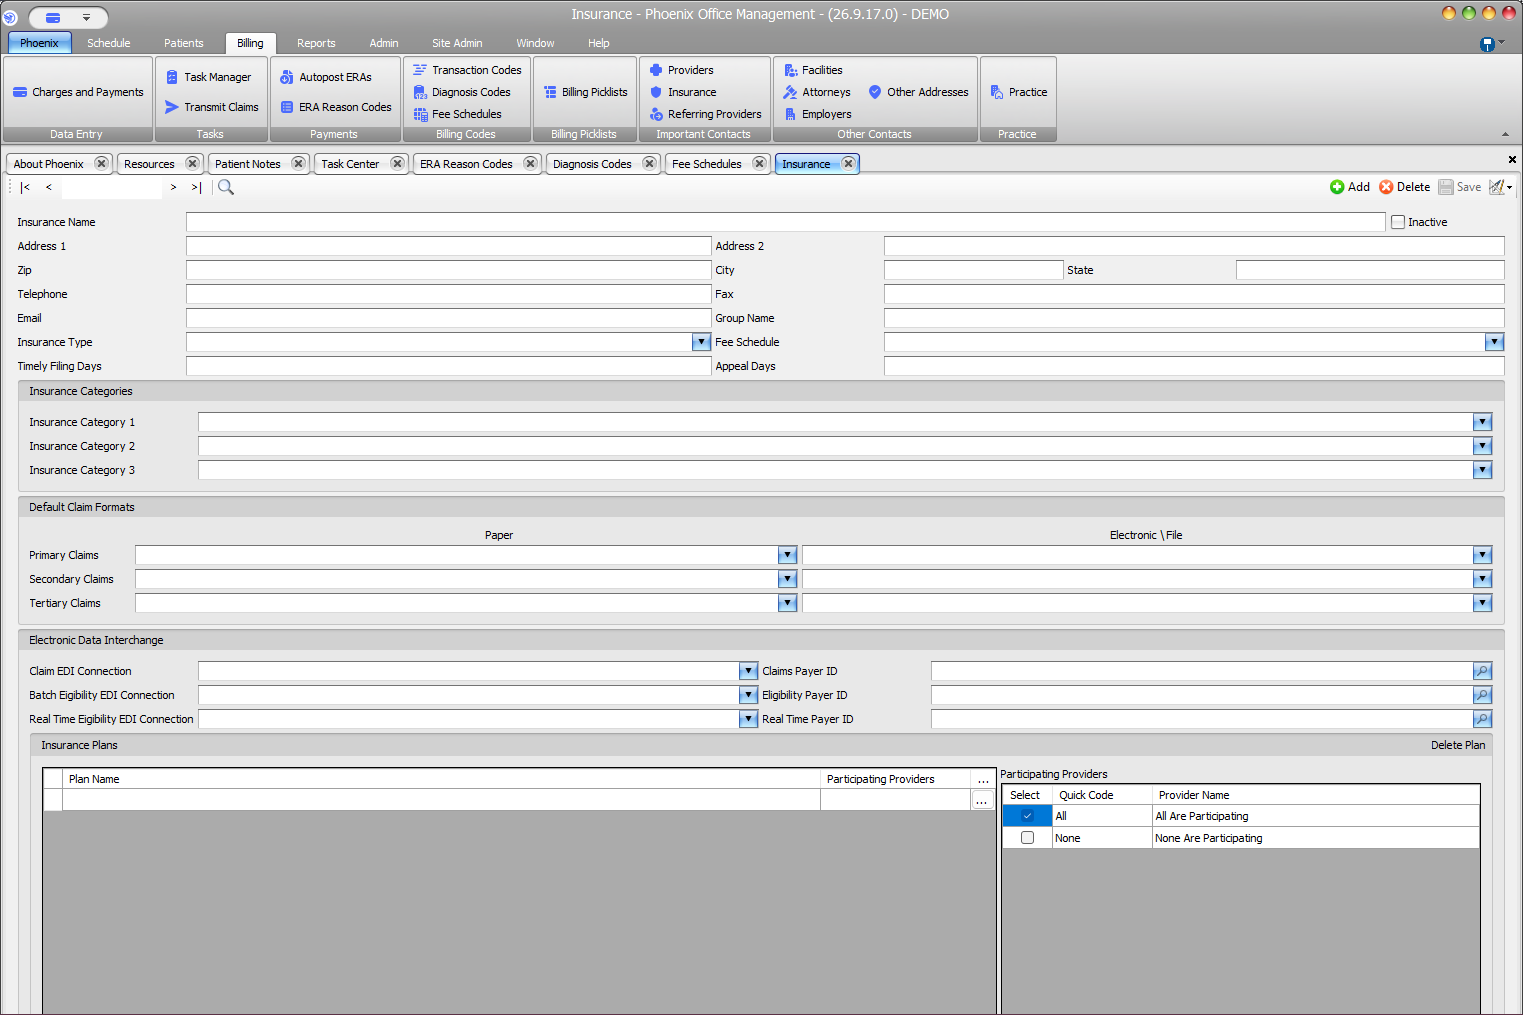This screenshot has height=1015, width=1523.
Task: Open the Patients ribbon tab
Action: coord(184,43)
